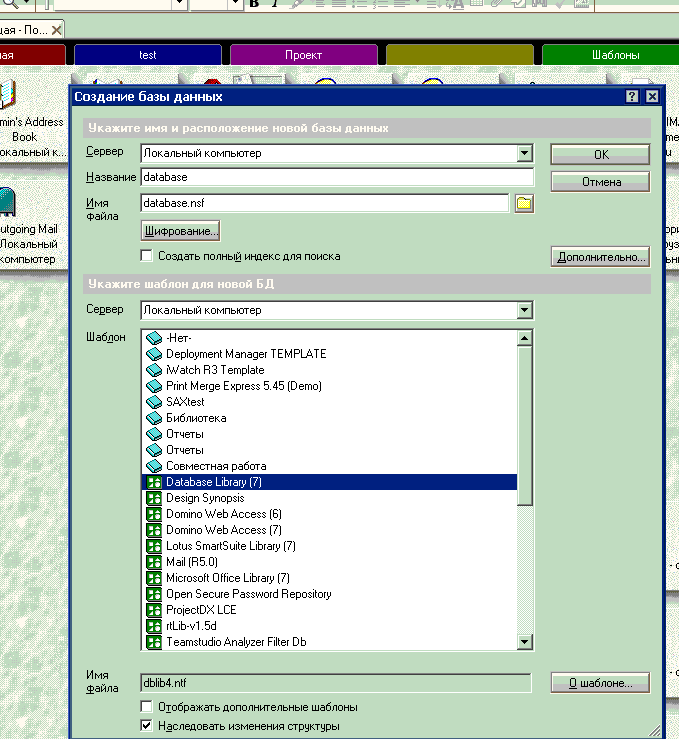Pick the Библиотека template in list
Image resolution: width=679 pixels, height=739 pixels.
coord(196,418)
